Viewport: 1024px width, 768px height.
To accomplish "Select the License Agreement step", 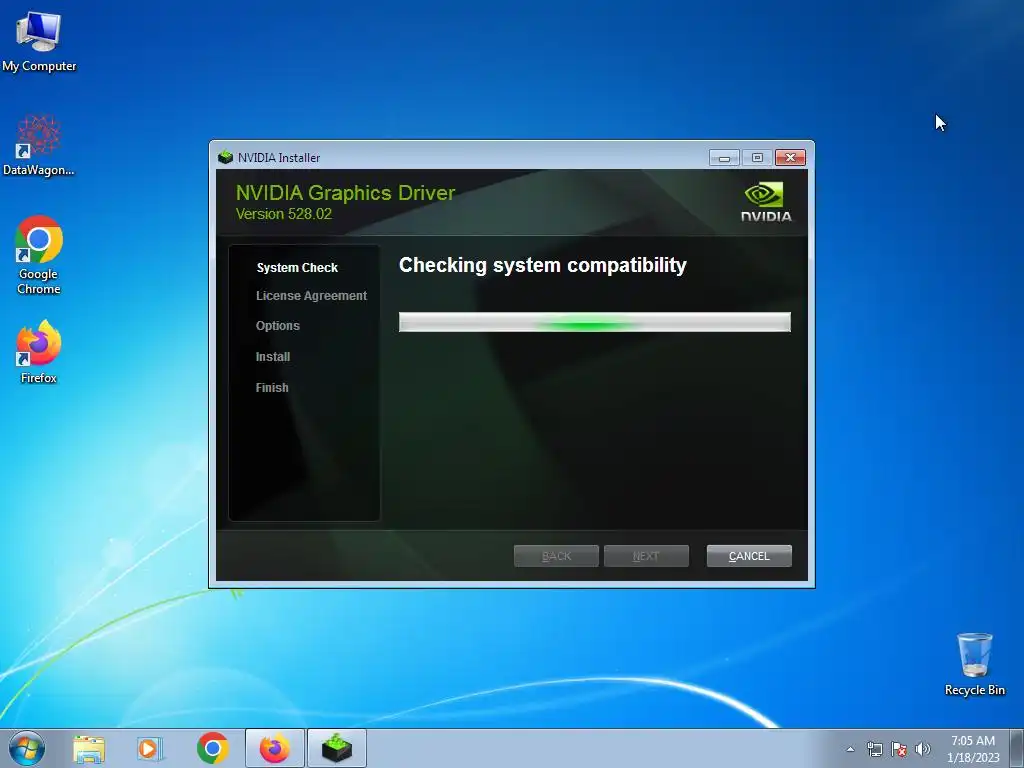I will click(x=312, y=296).
